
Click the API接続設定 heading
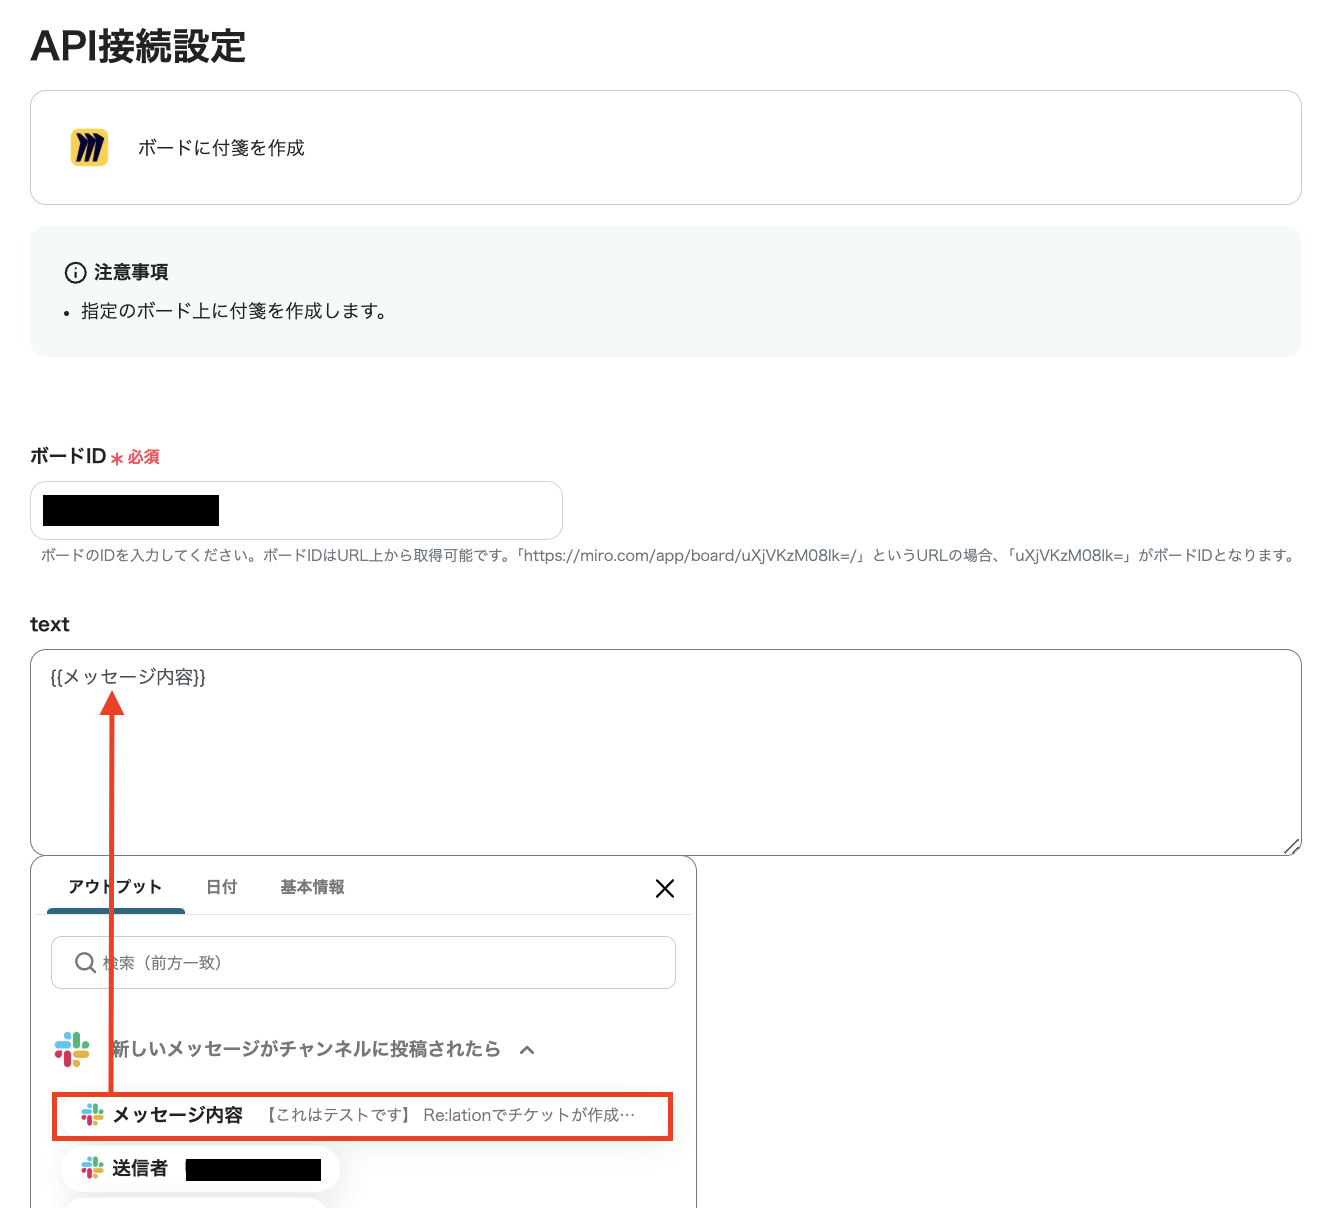click(x=138, y=46)
